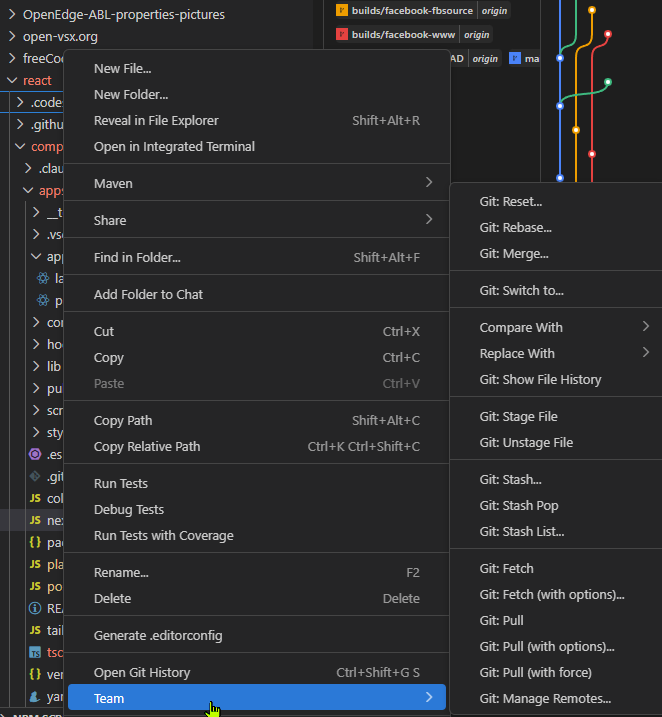
Task: Click the red commit node atop graph
Action: tap(608, 34)
